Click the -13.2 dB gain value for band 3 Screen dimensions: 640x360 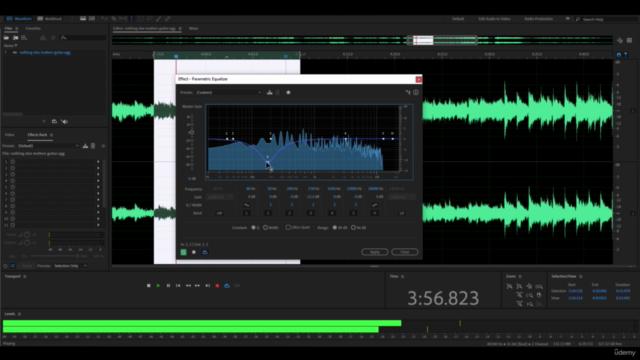[x=313, y=197]
